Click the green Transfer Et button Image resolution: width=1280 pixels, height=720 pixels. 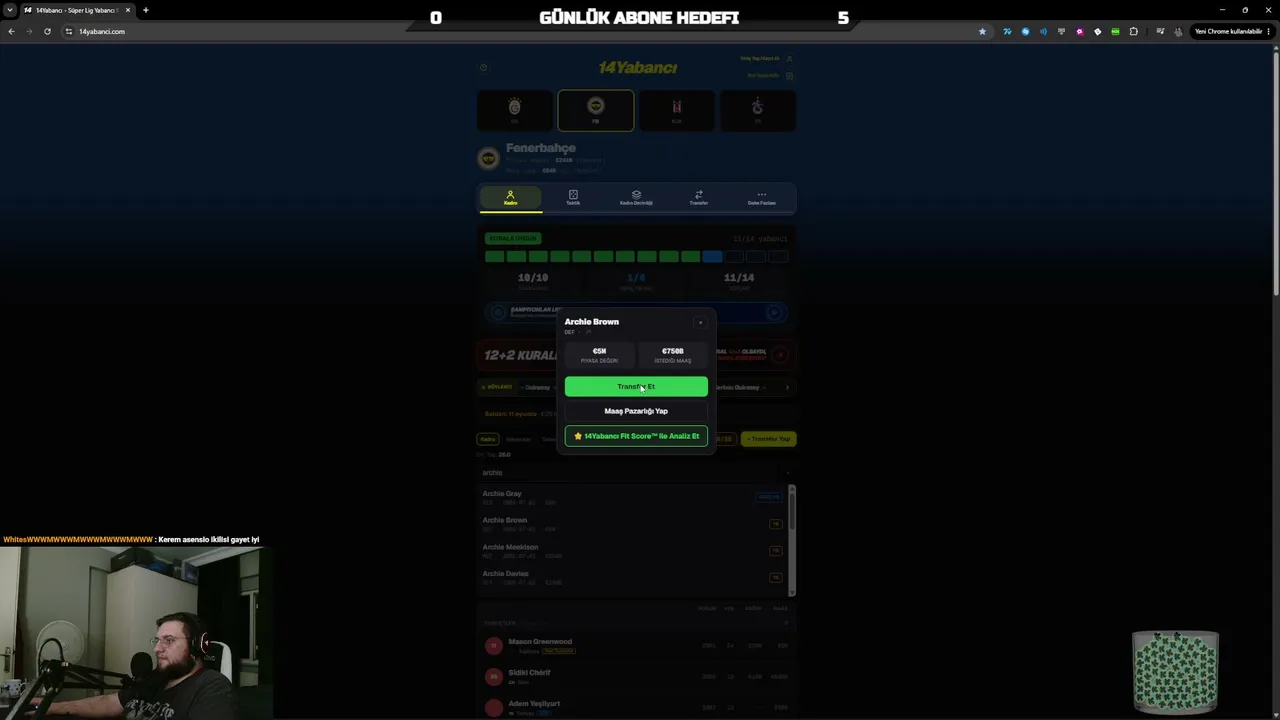click(x=636, y=387)
